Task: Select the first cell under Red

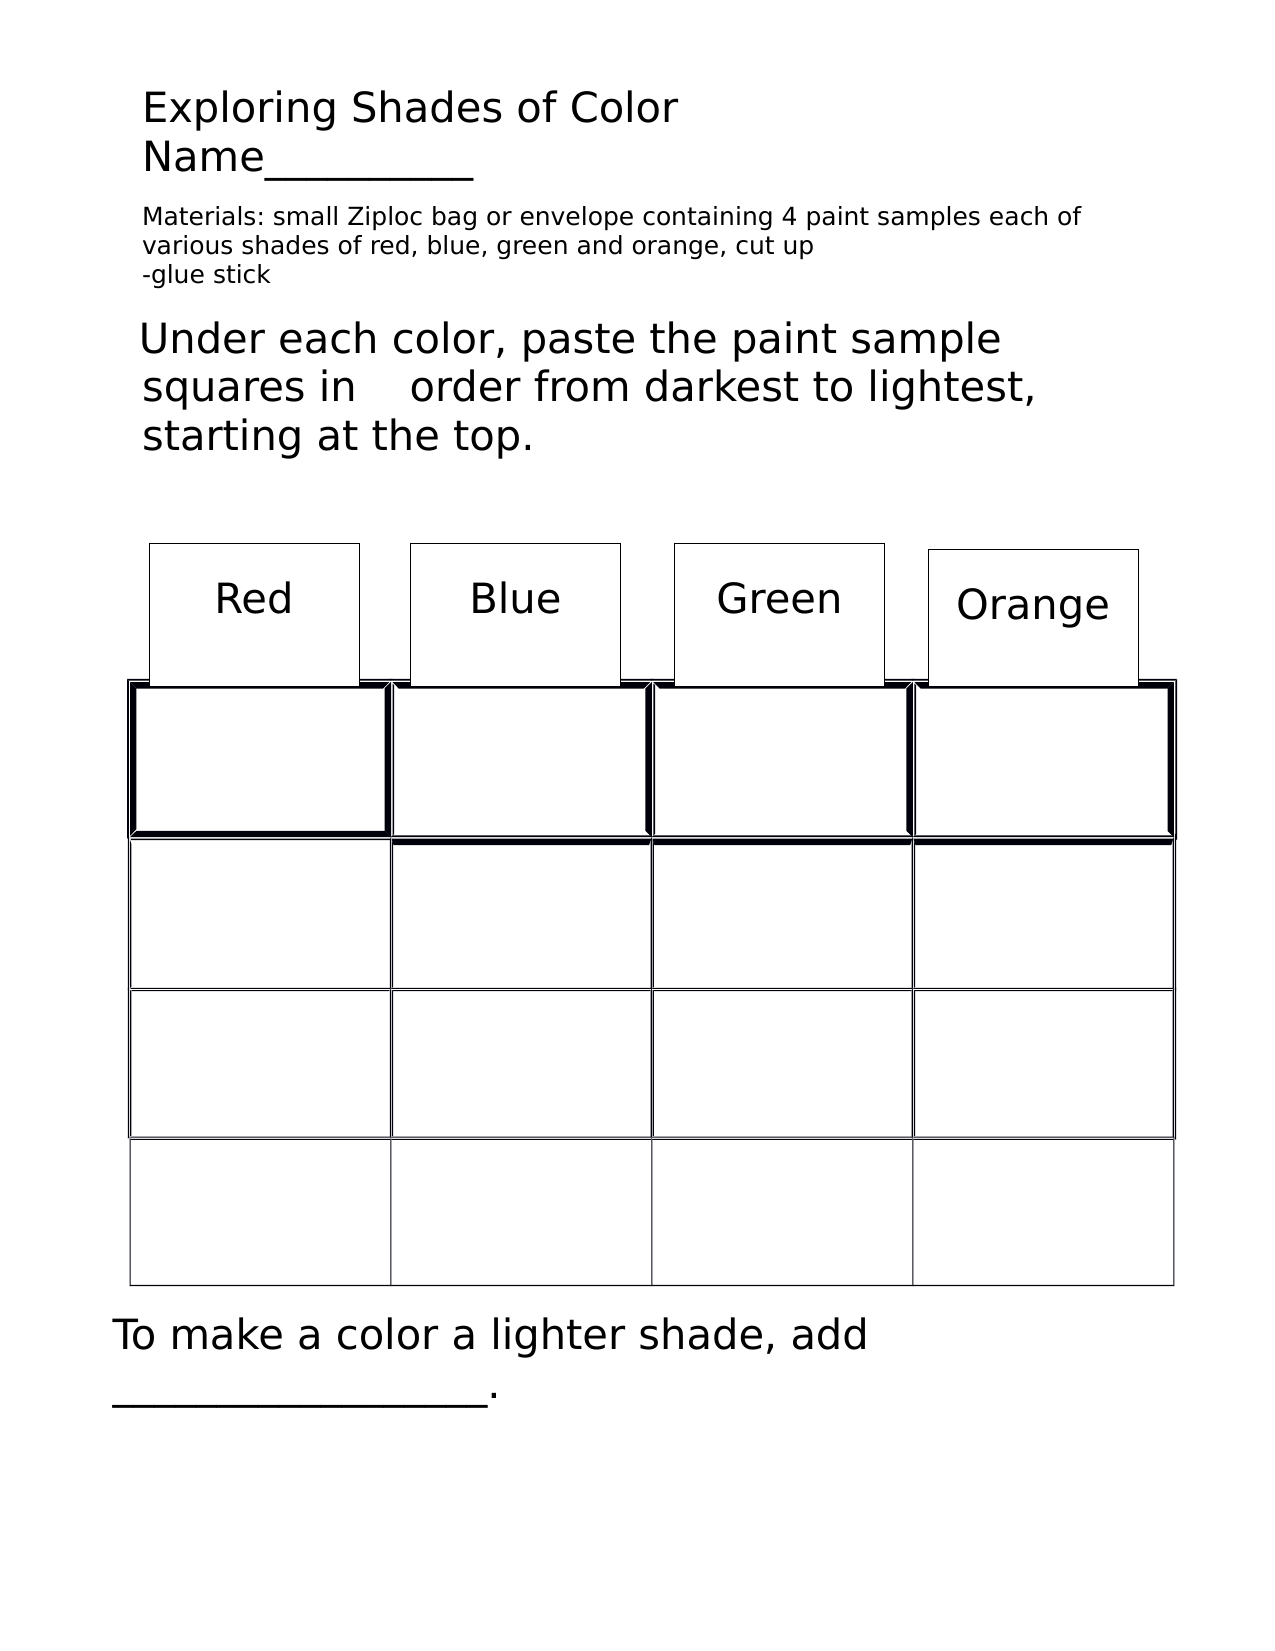Action: coord(260,760)
